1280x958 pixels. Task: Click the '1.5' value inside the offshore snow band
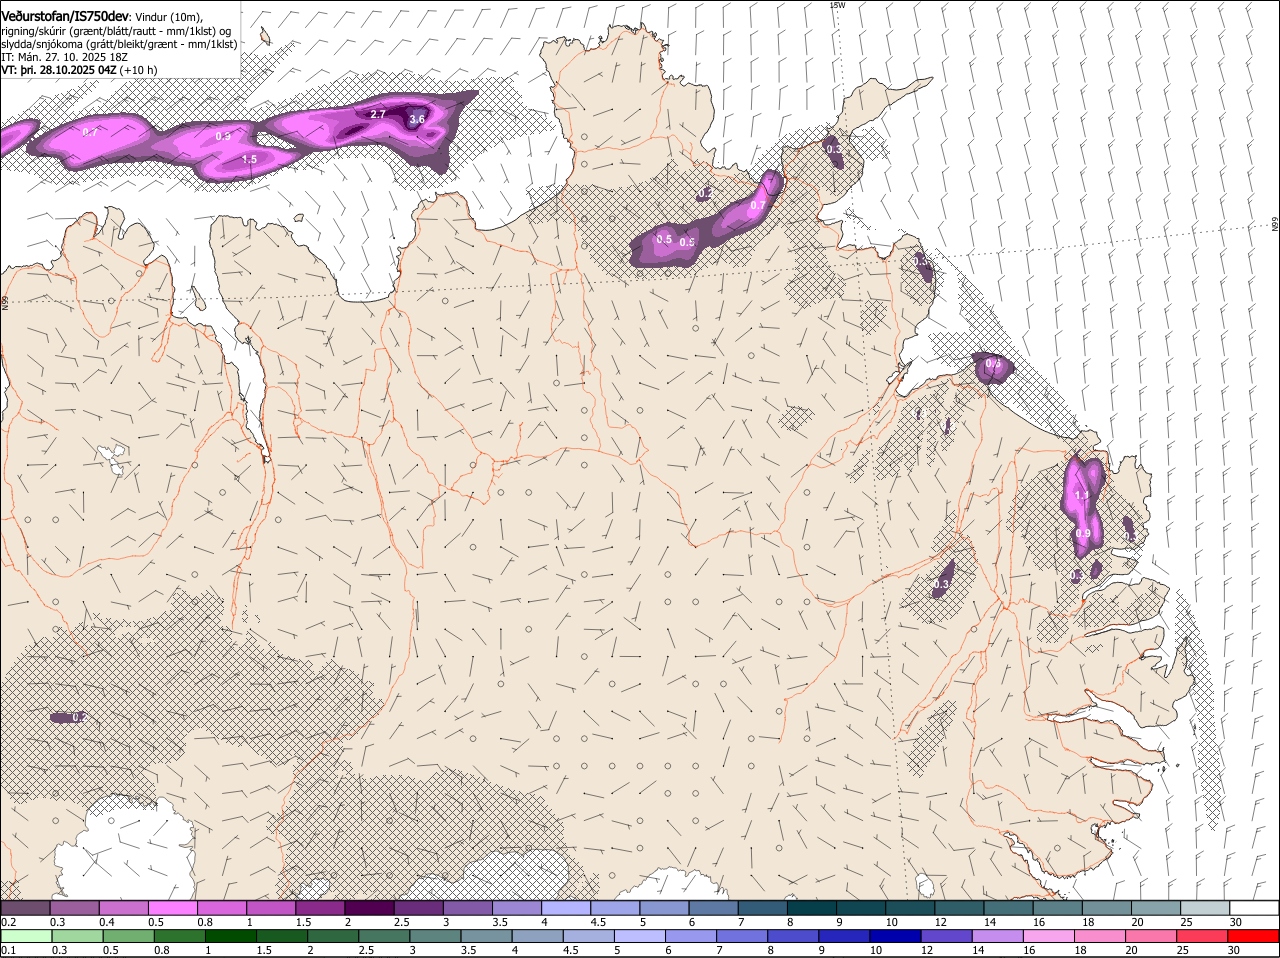249,159
